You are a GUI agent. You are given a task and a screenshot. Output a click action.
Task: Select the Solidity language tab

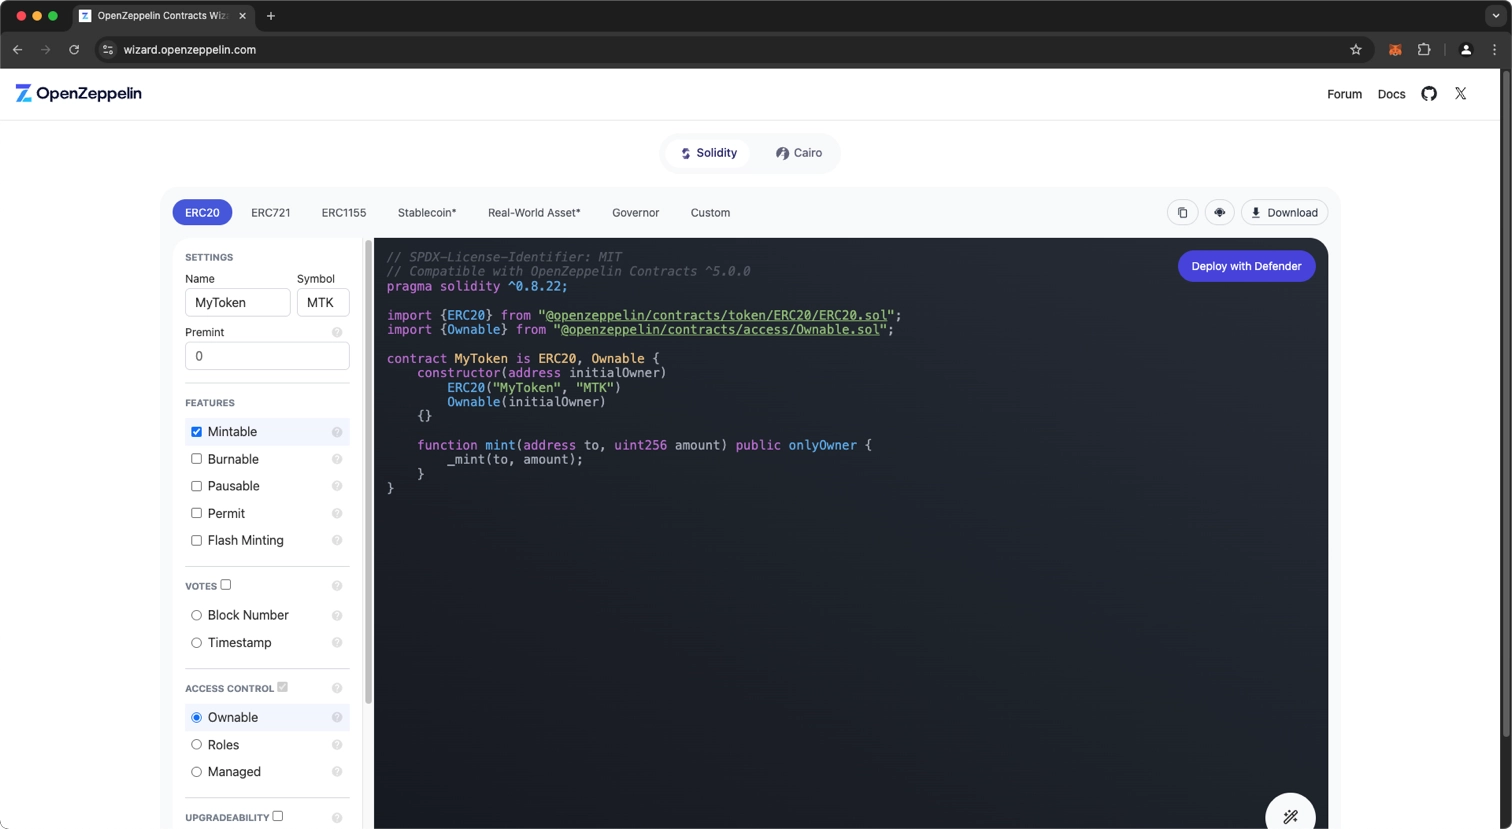(709, 153)
